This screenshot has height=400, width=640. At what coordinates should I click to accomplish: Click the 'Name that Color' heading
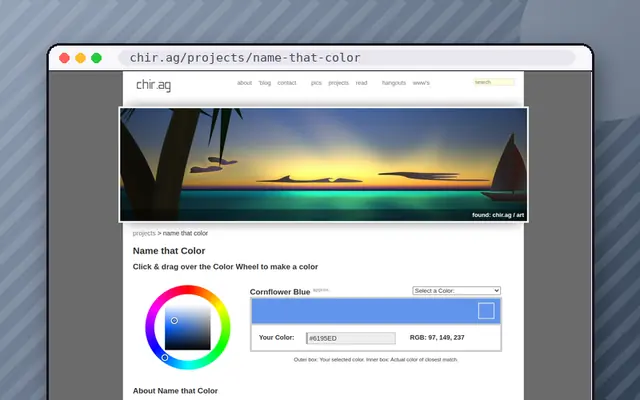tap(169, 251)
